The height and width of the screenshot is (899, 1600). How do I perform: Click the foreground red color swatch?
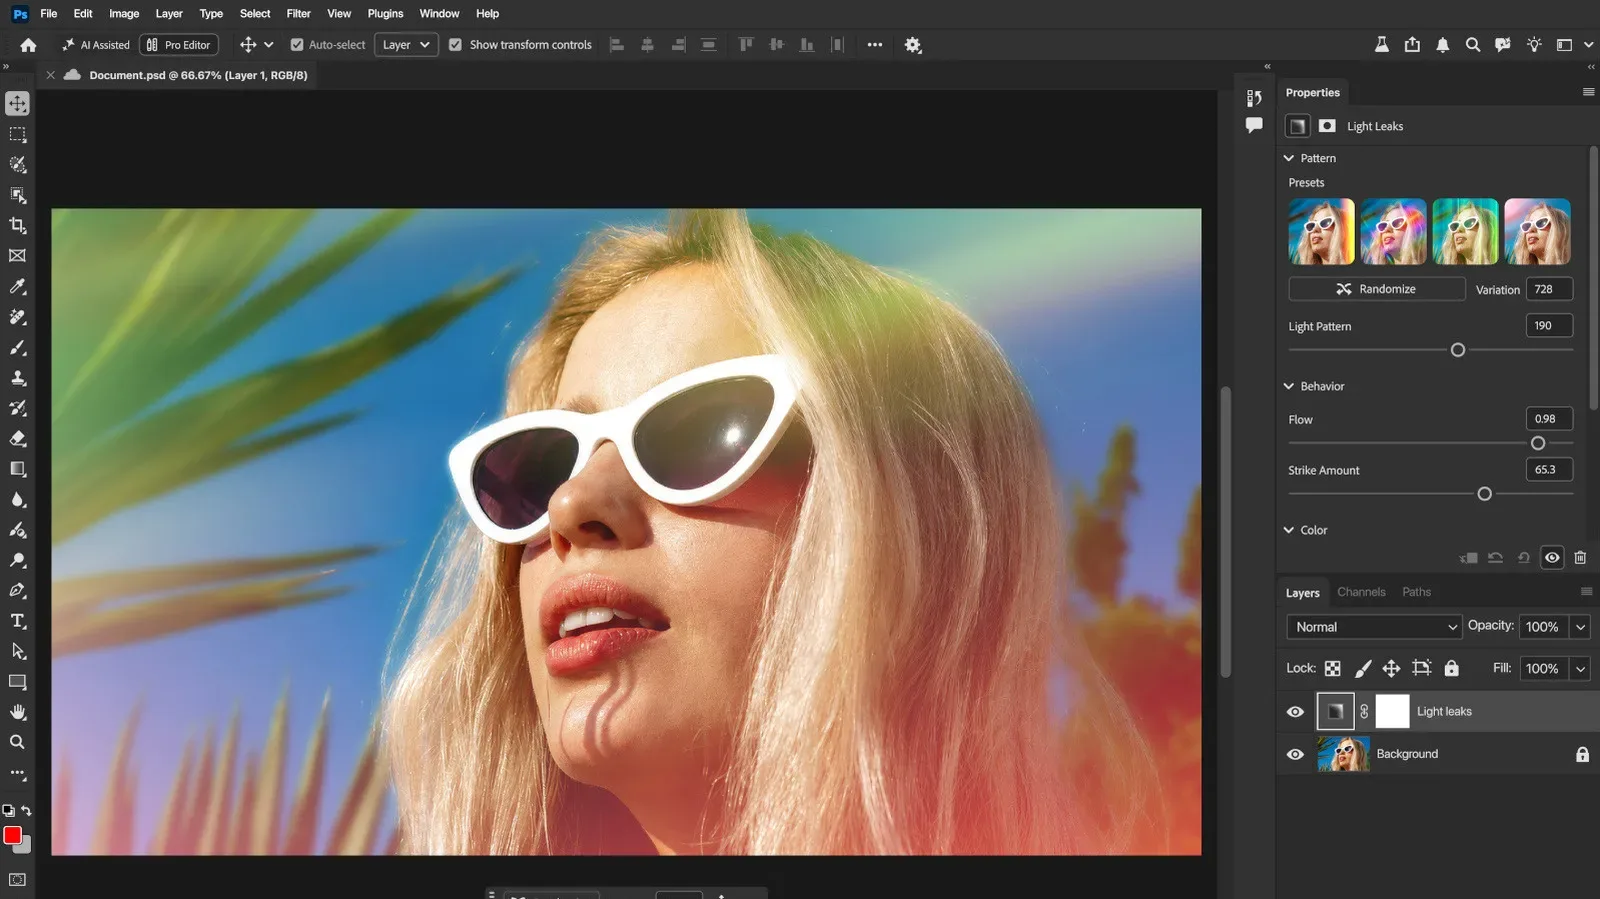(x=12, y=835)
